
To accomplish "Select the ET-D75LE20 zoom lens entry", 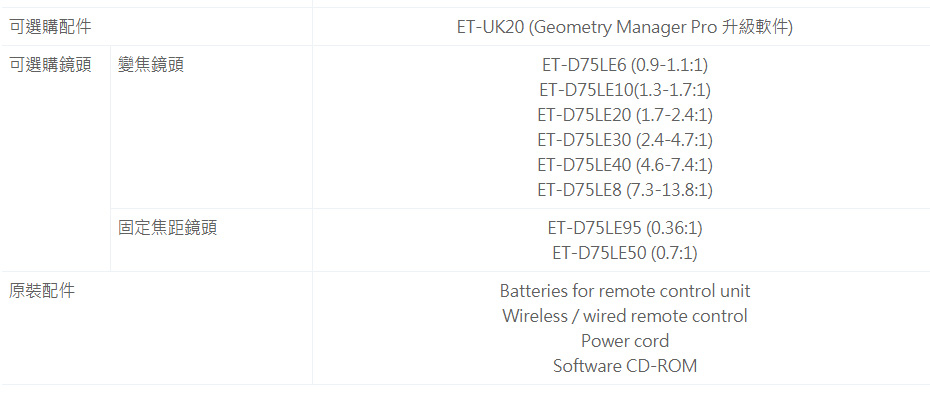I will coord(625,115).
